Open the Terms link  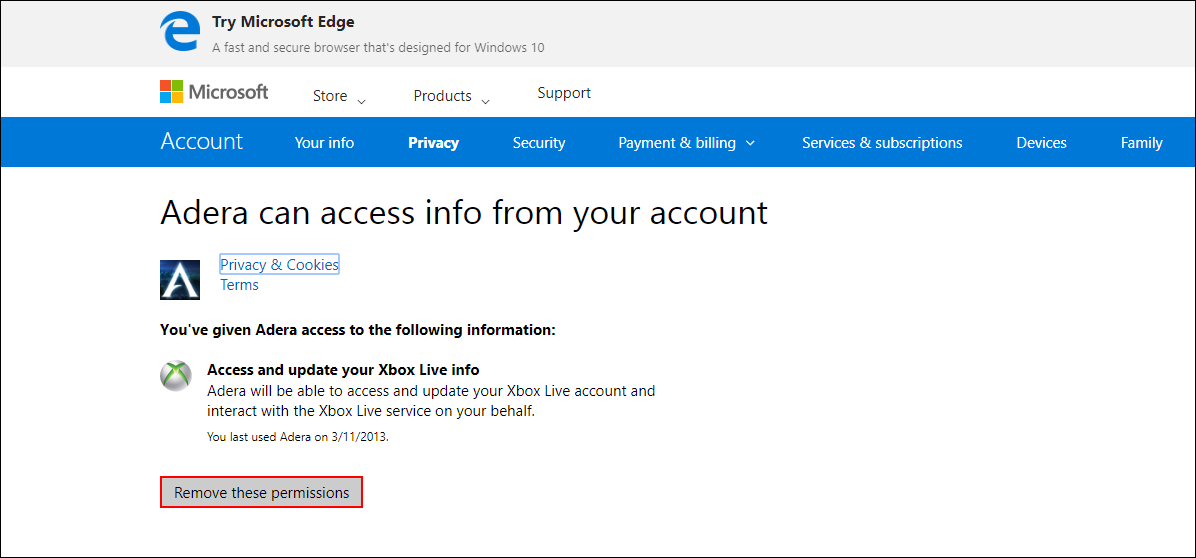click(x=240, y=285)
